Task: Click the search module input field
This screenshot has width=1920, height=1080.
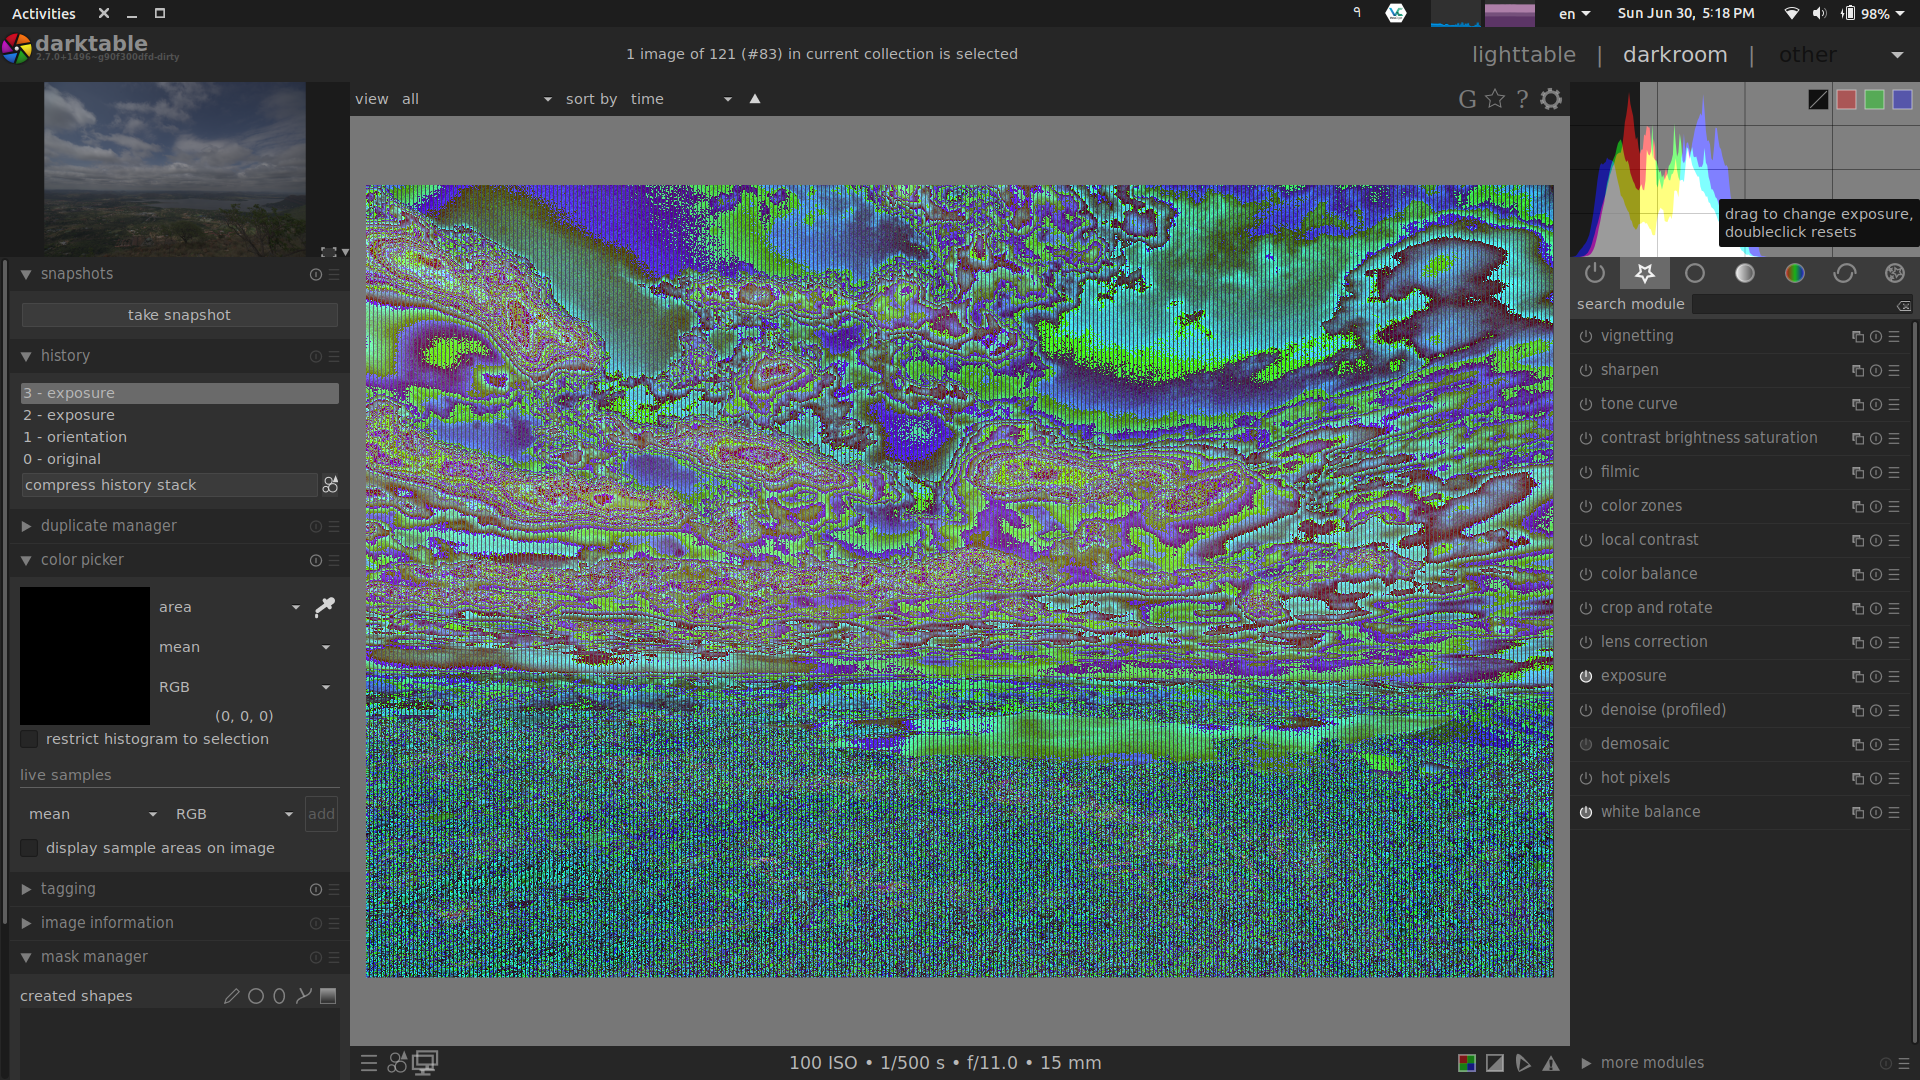Action: (1795, 305)
